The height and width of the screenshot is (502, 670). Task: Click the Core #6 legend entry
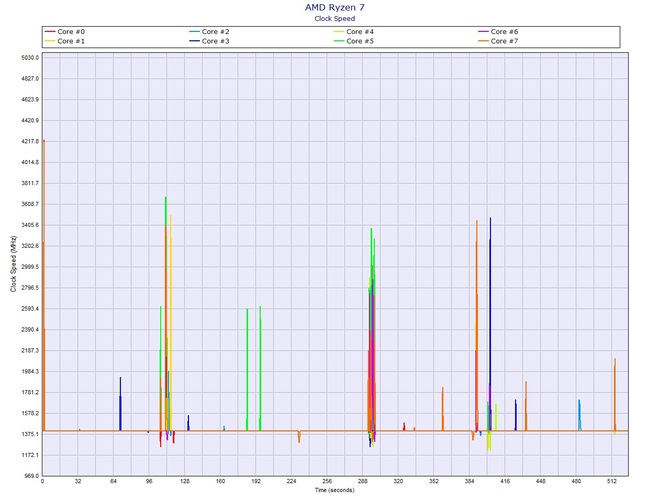point(498,32)
